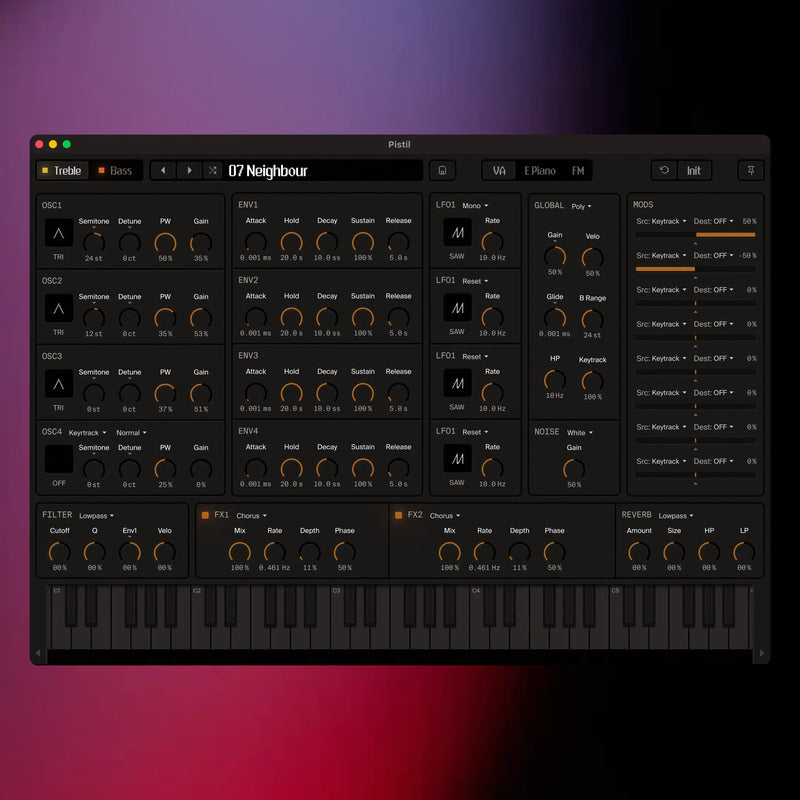This screenshot has height=800, width=800.
Task: Open first MODS row Src Keytrack dropdown
Action: [x=661, y=221]
